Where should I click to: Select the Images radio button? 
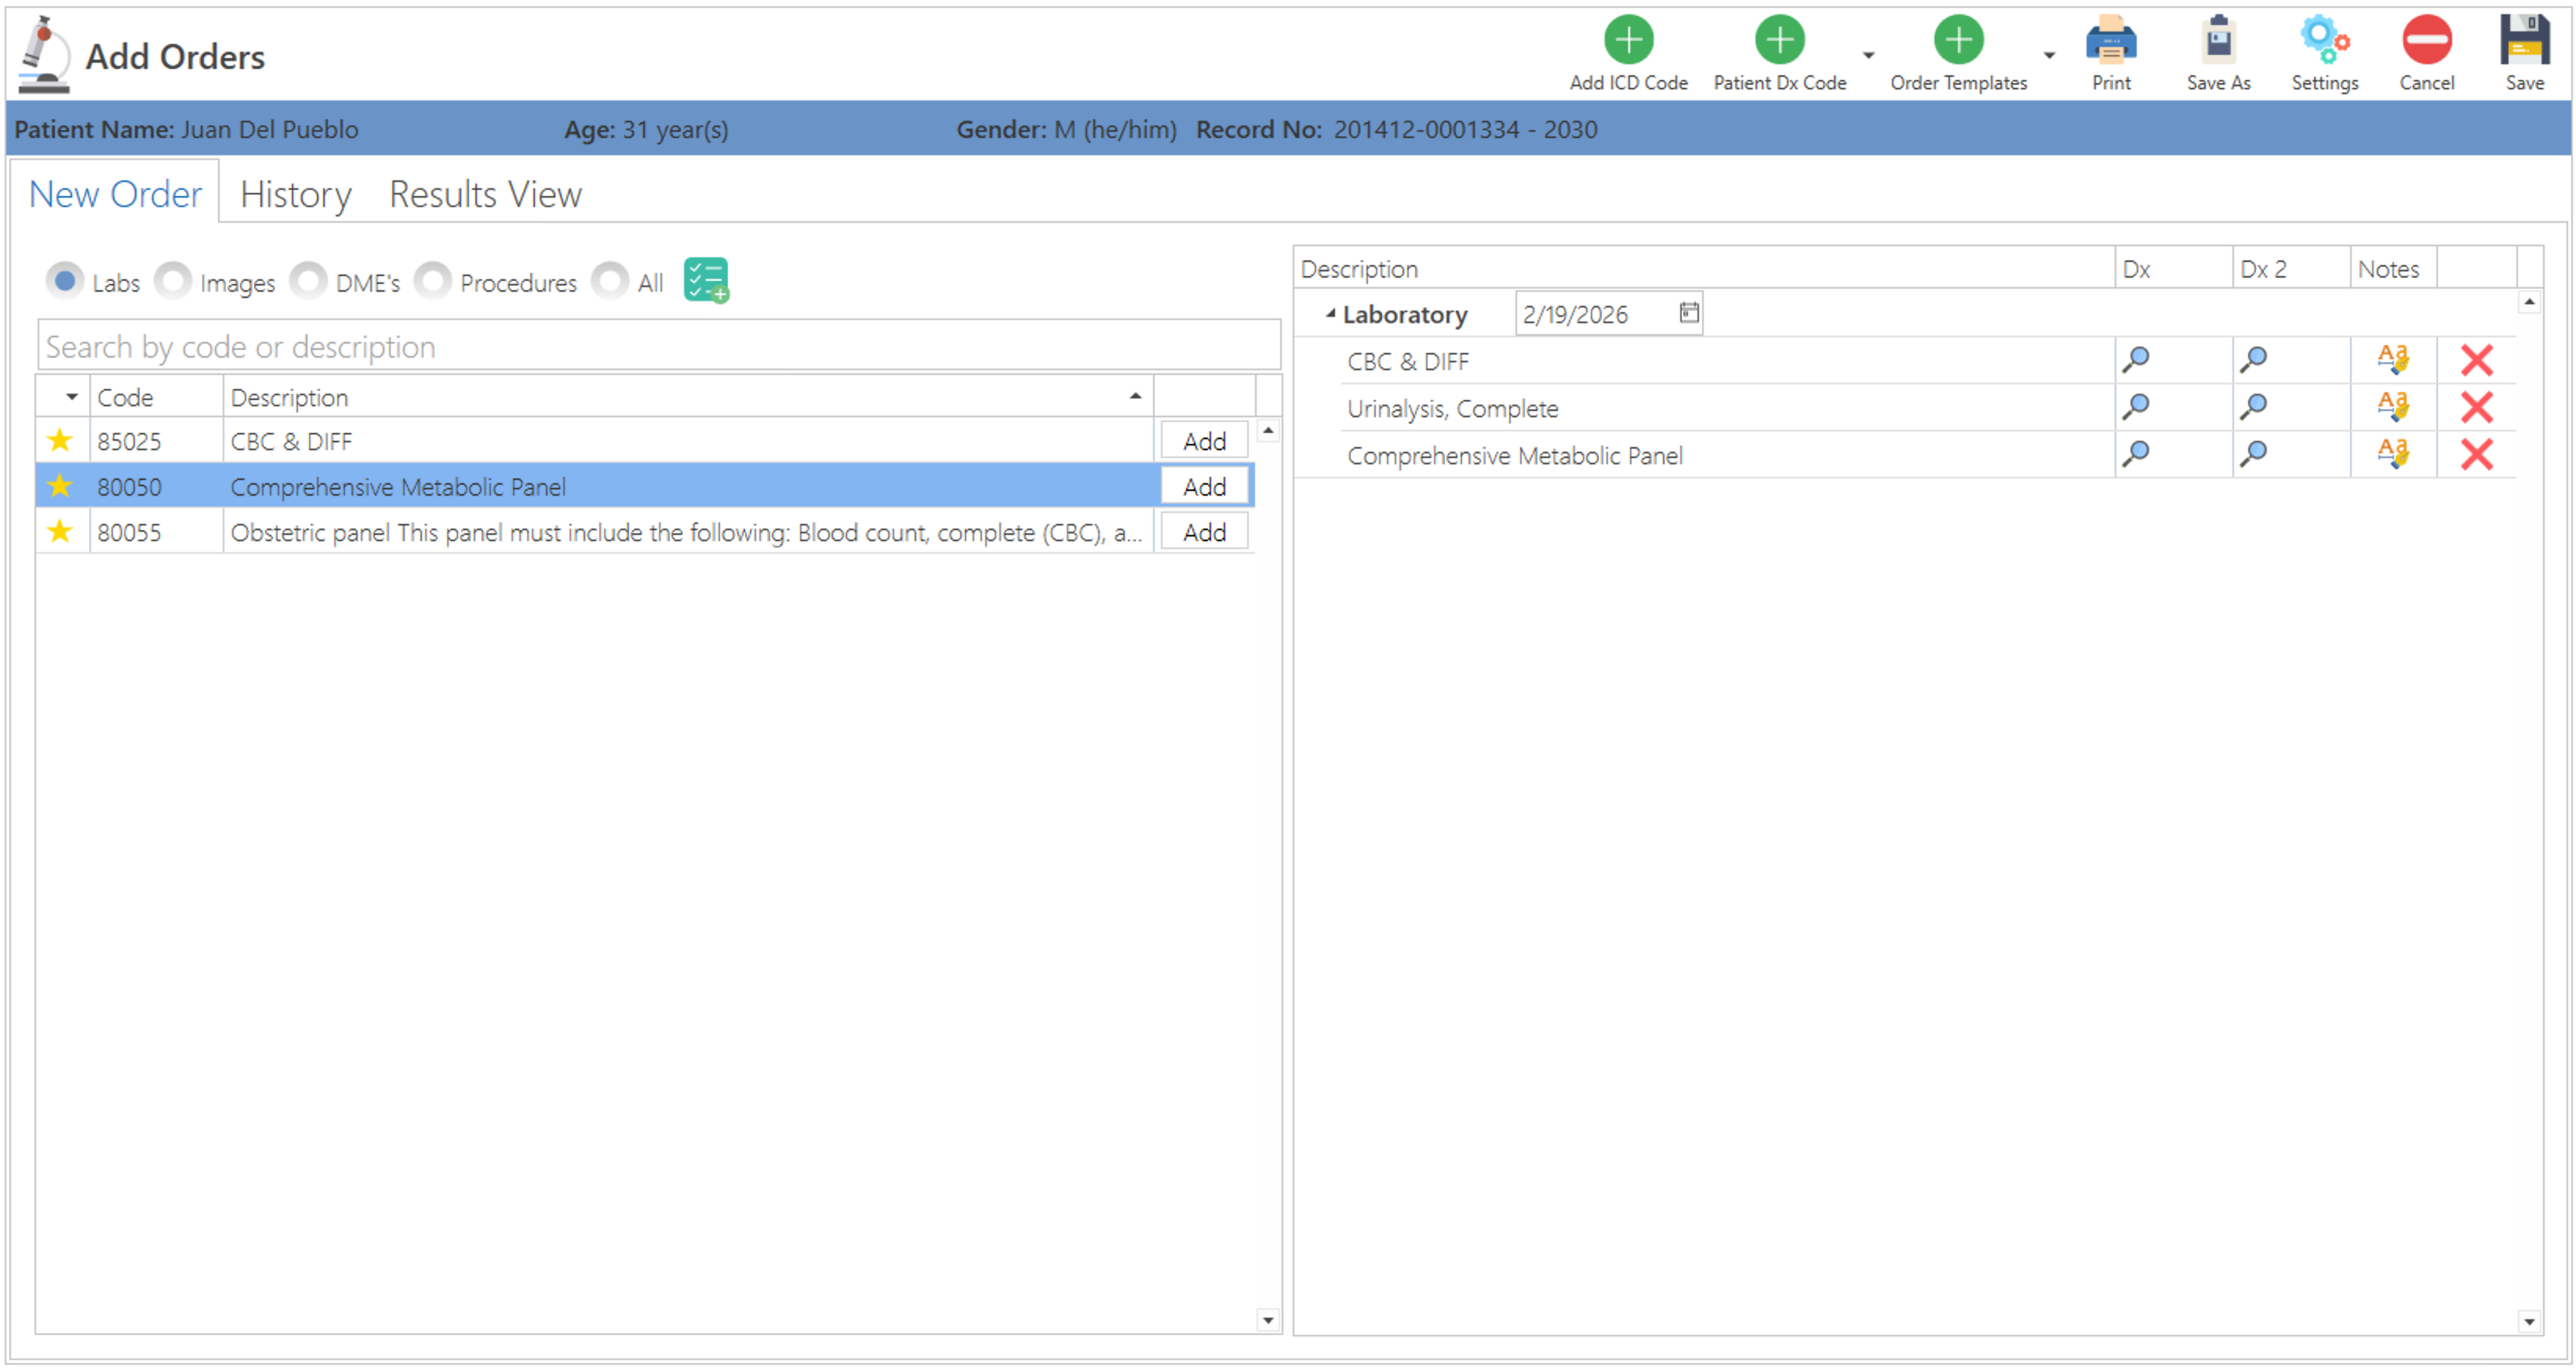click(x=173, y=281)
